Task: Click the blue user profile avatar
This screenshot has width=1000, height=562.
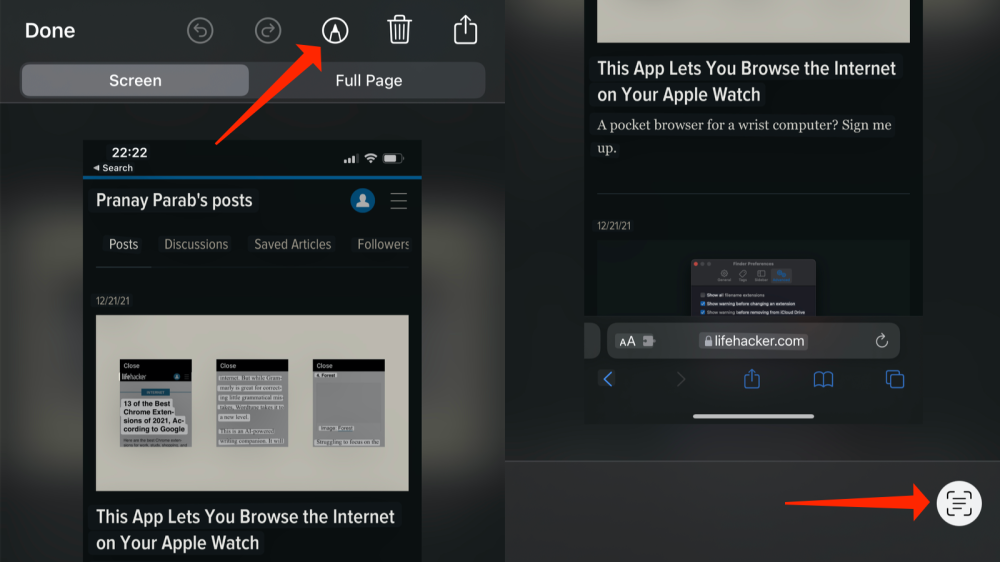Action: (x=362, y=201)
